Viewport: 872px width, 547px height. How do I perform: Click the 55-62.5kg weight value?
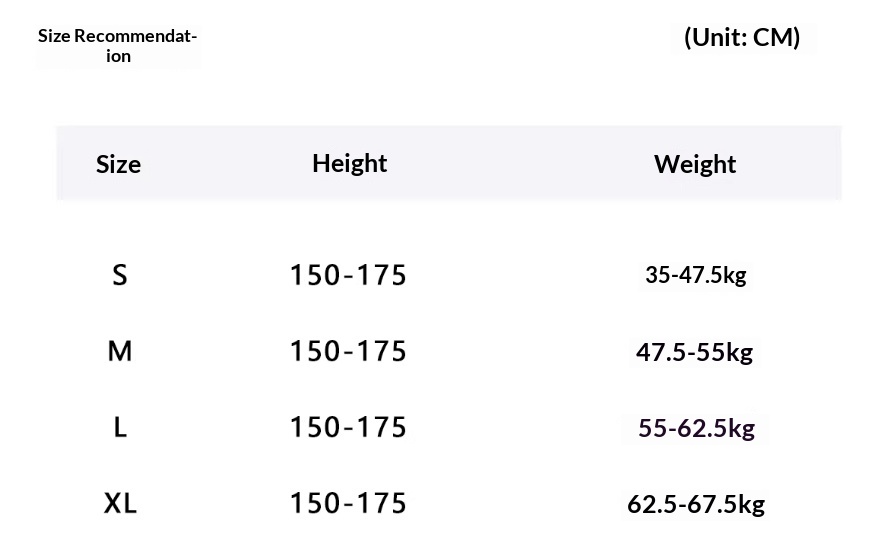pos(696,429)
